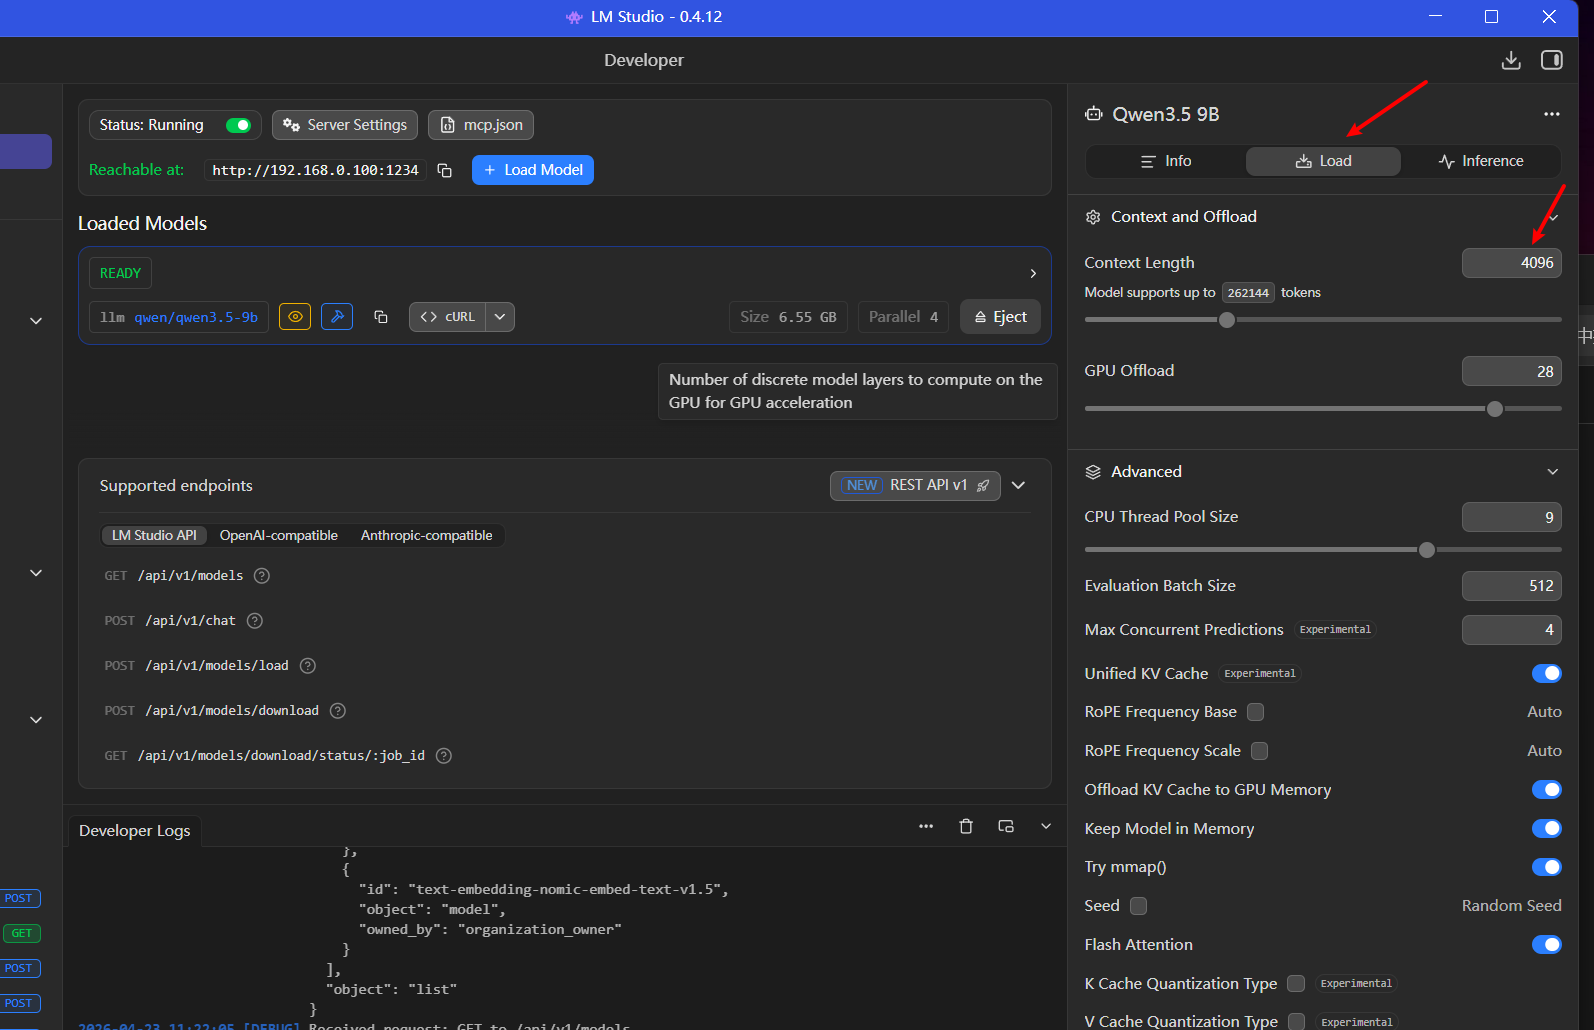
Task: Show help for POST /api/v1/models/download
Action: point(338,711)
